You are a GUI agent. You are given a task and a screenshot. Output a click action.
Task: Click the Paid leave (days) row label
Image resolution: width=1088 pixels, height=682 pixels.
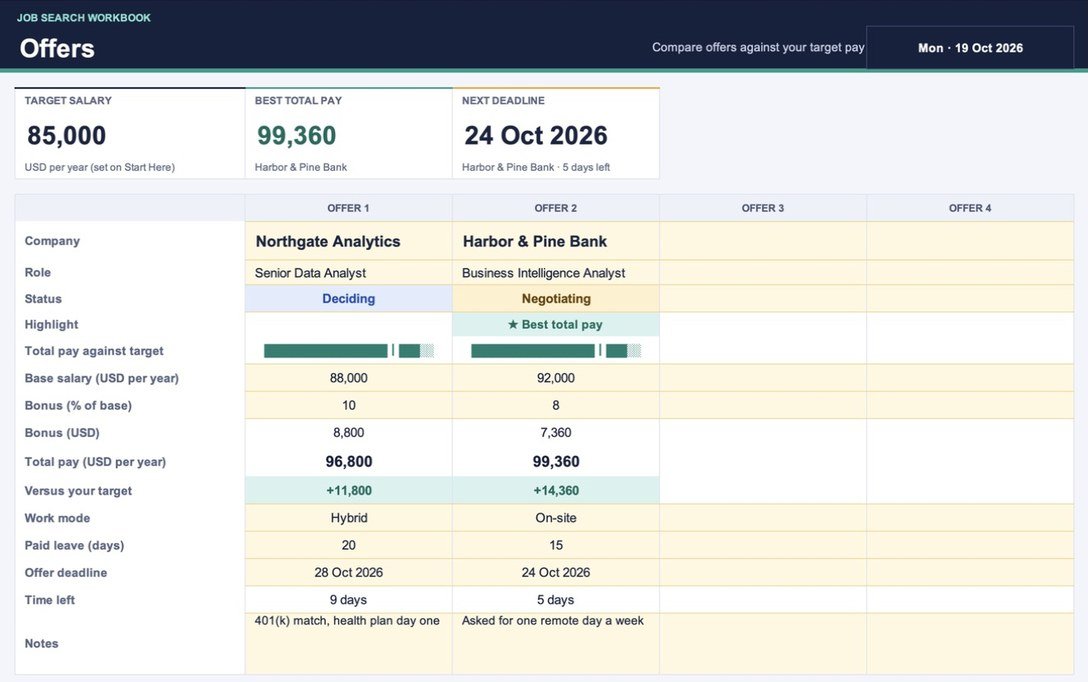click(x=74, y=545)
